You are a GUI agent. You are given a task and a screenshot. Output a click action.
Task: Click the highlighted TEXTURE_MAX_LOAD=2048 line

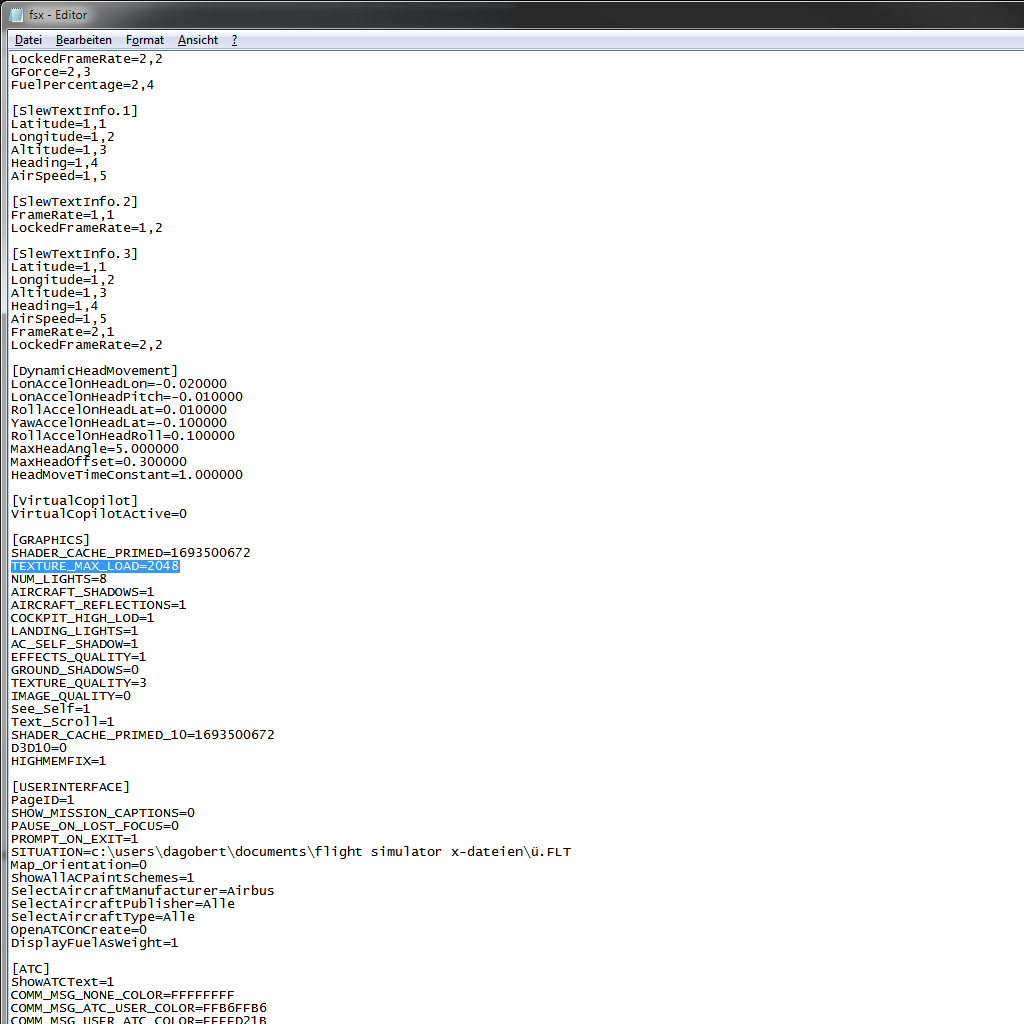(95, 566)
